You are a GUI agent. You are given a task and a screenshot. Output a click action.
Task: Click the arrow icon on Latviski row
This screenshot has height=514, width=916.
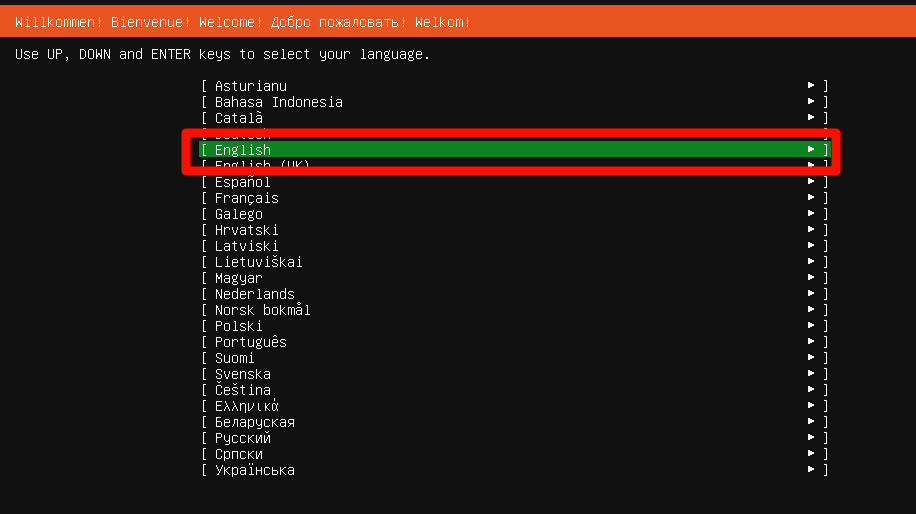click(811, 246)
